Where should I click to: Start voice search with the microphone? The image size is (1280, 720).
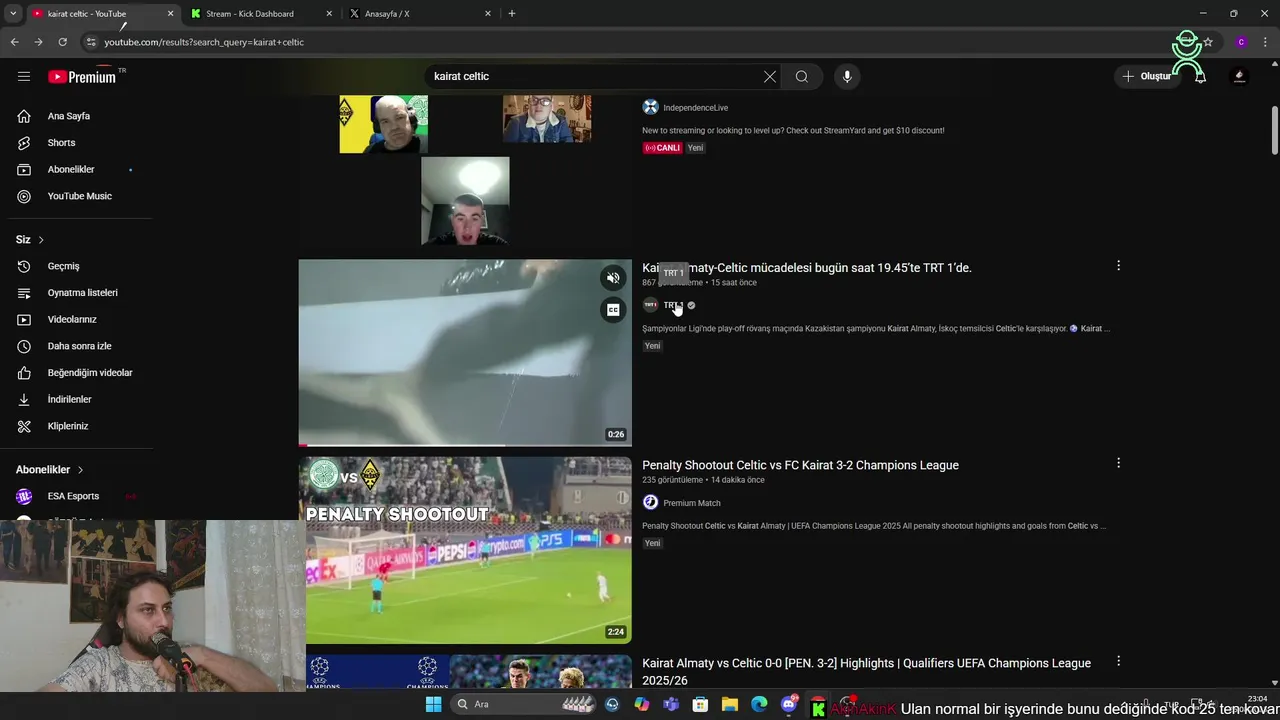[847, 76]
